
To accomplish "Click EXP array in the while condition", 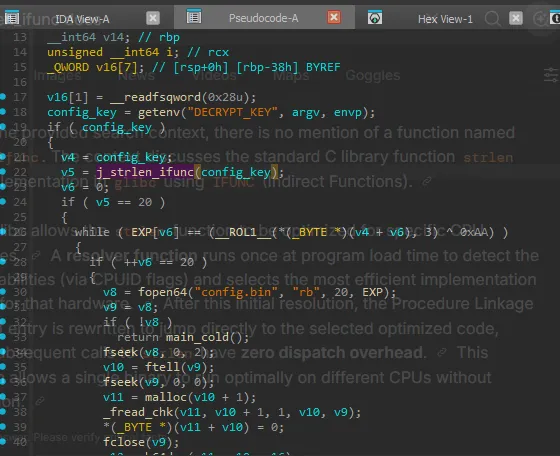I will pos(141,232).
